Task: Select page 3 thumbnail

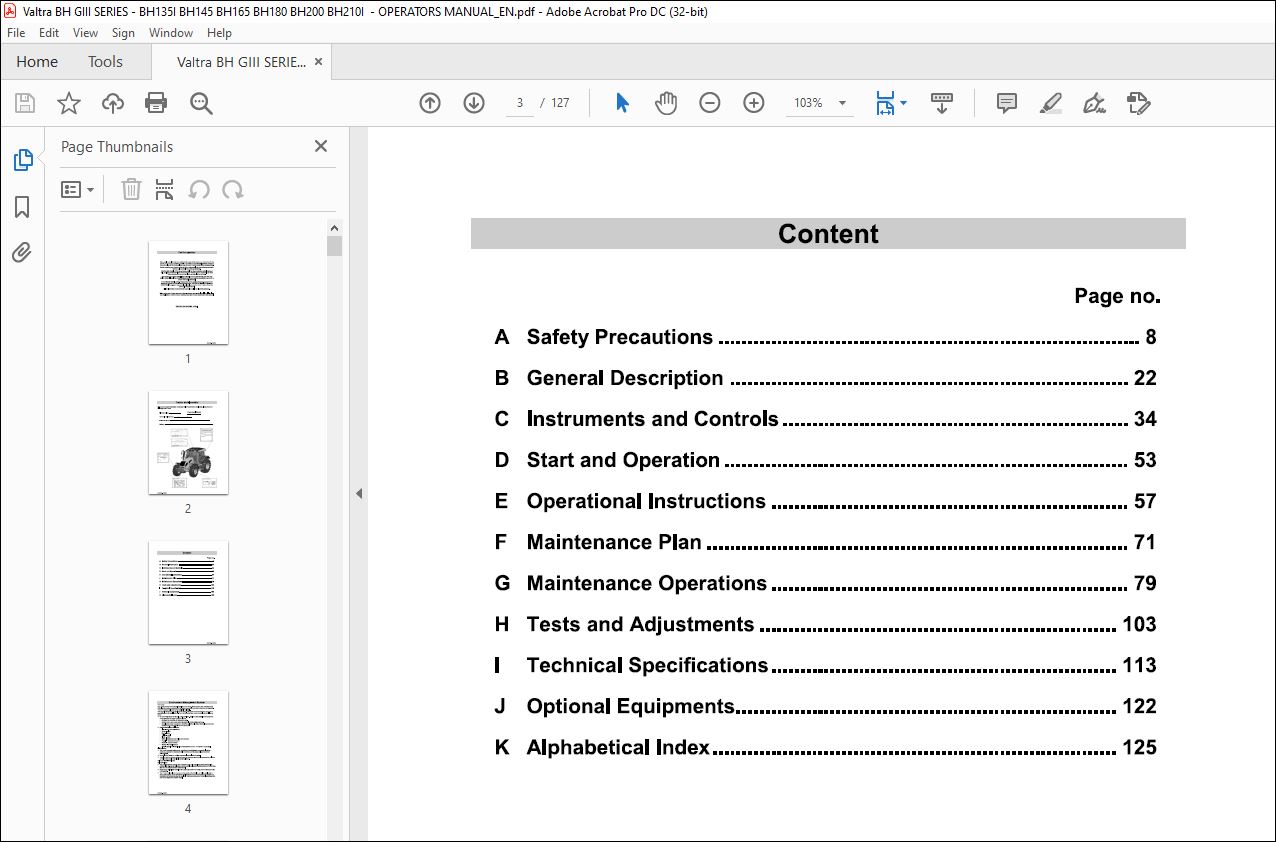Action: [188, 593]
